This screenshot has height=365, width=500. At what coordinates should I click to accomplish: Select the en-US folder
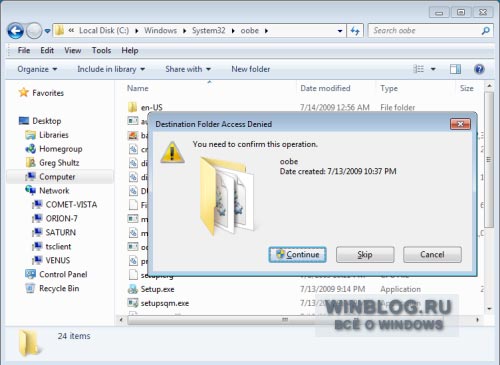[152, 107]
